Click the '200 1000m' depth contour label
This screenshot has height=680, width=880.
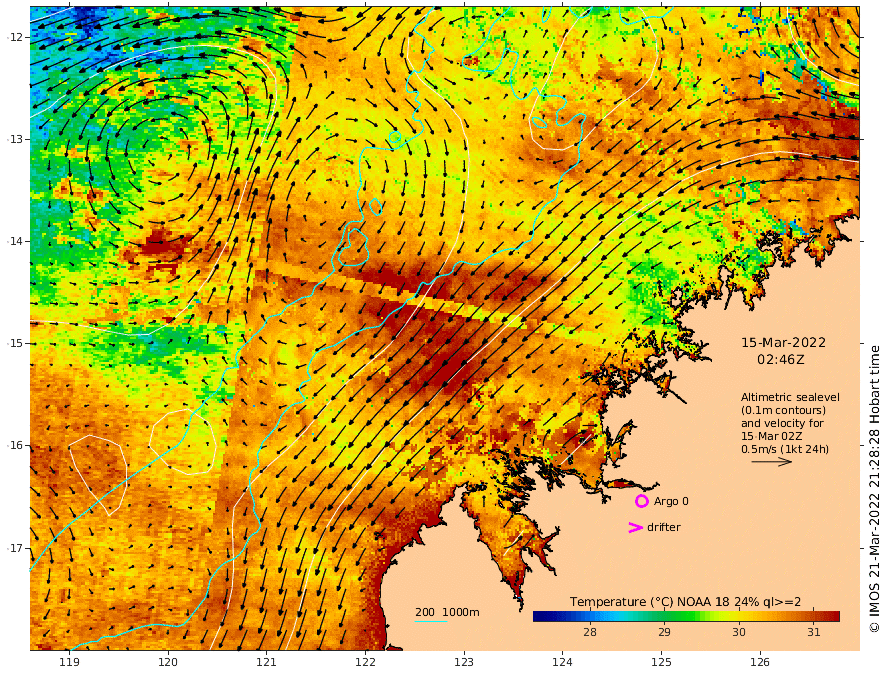[x=447, y=612]
